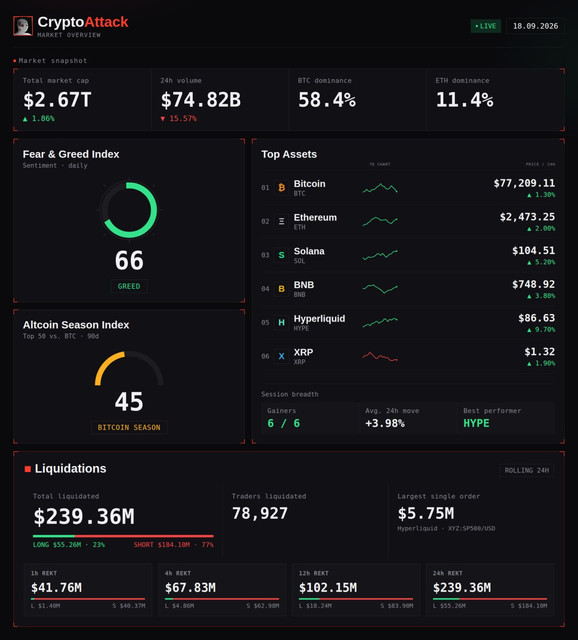This screenshot has width=578, height=640.
Task: Click the date 18.09.2026 badge
Action: pyautogui.click(x=535, y=26)
